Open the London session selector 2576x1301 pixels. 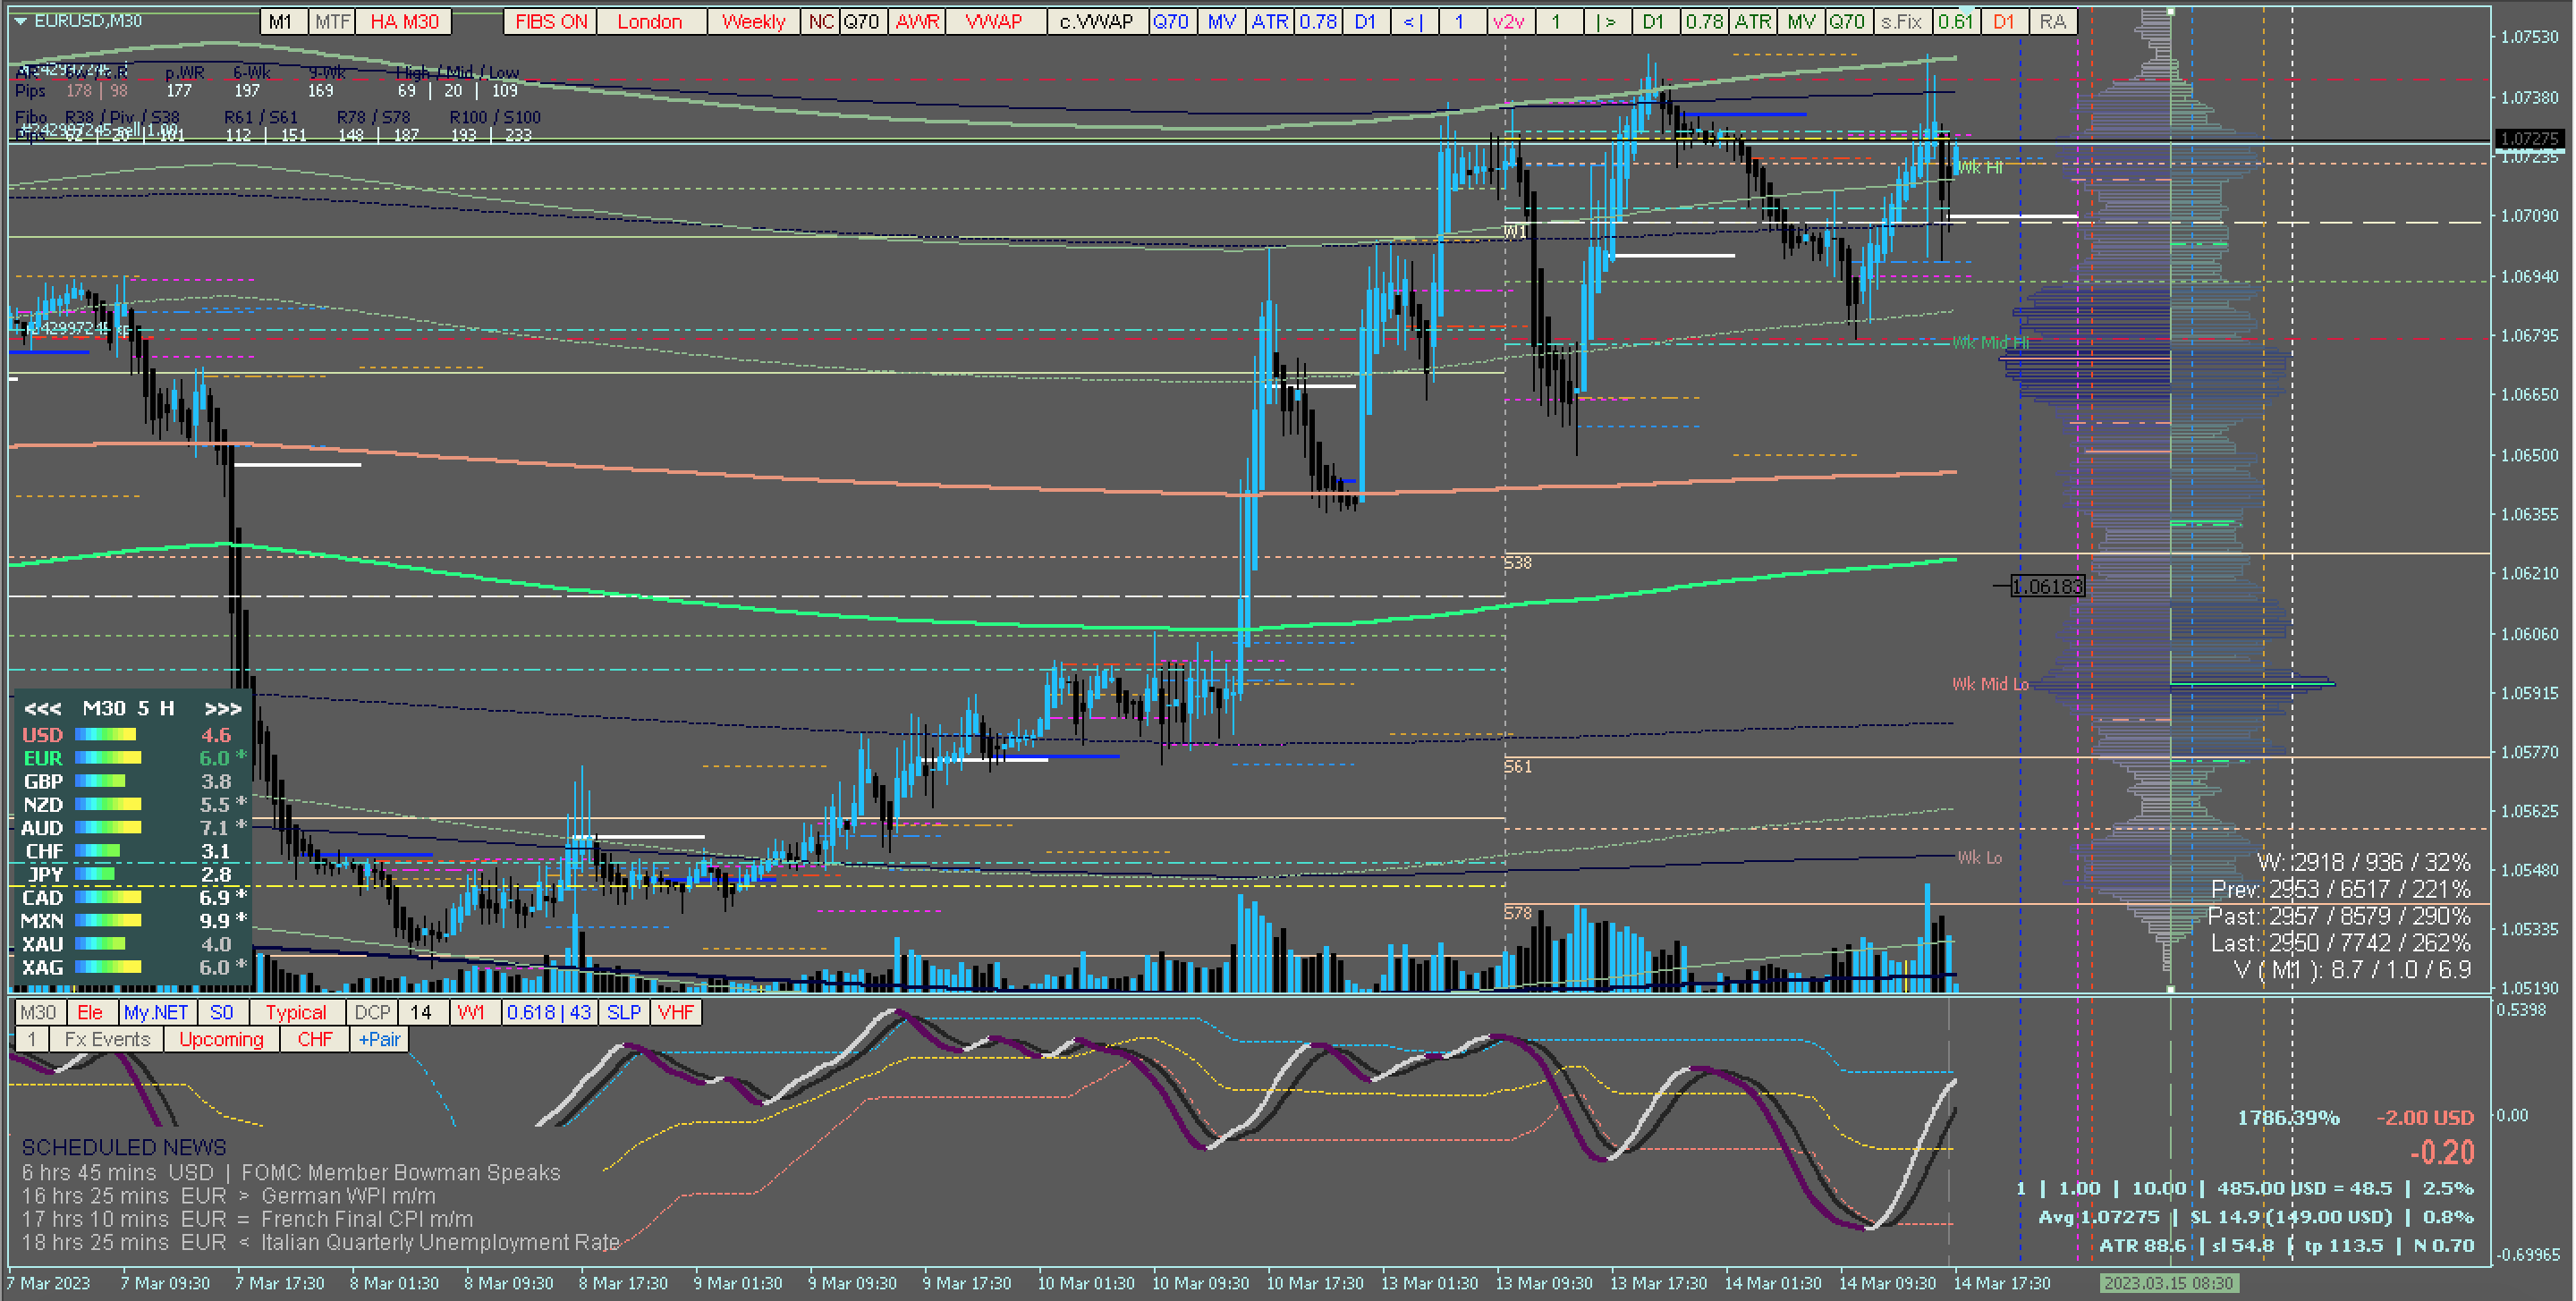point(649,21)
